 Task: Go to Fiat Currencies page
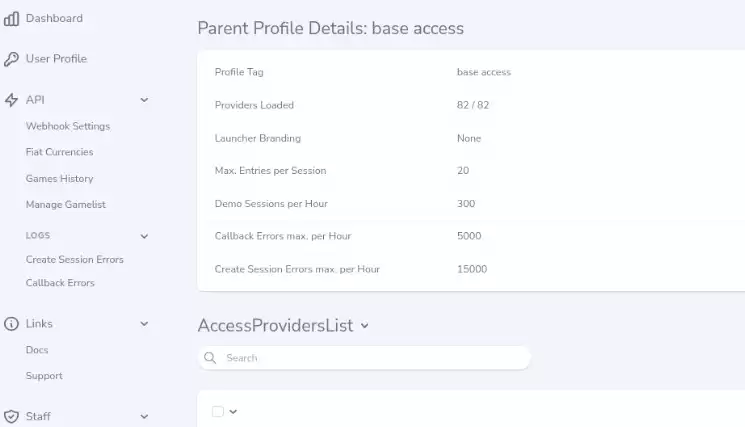[59, 152]
